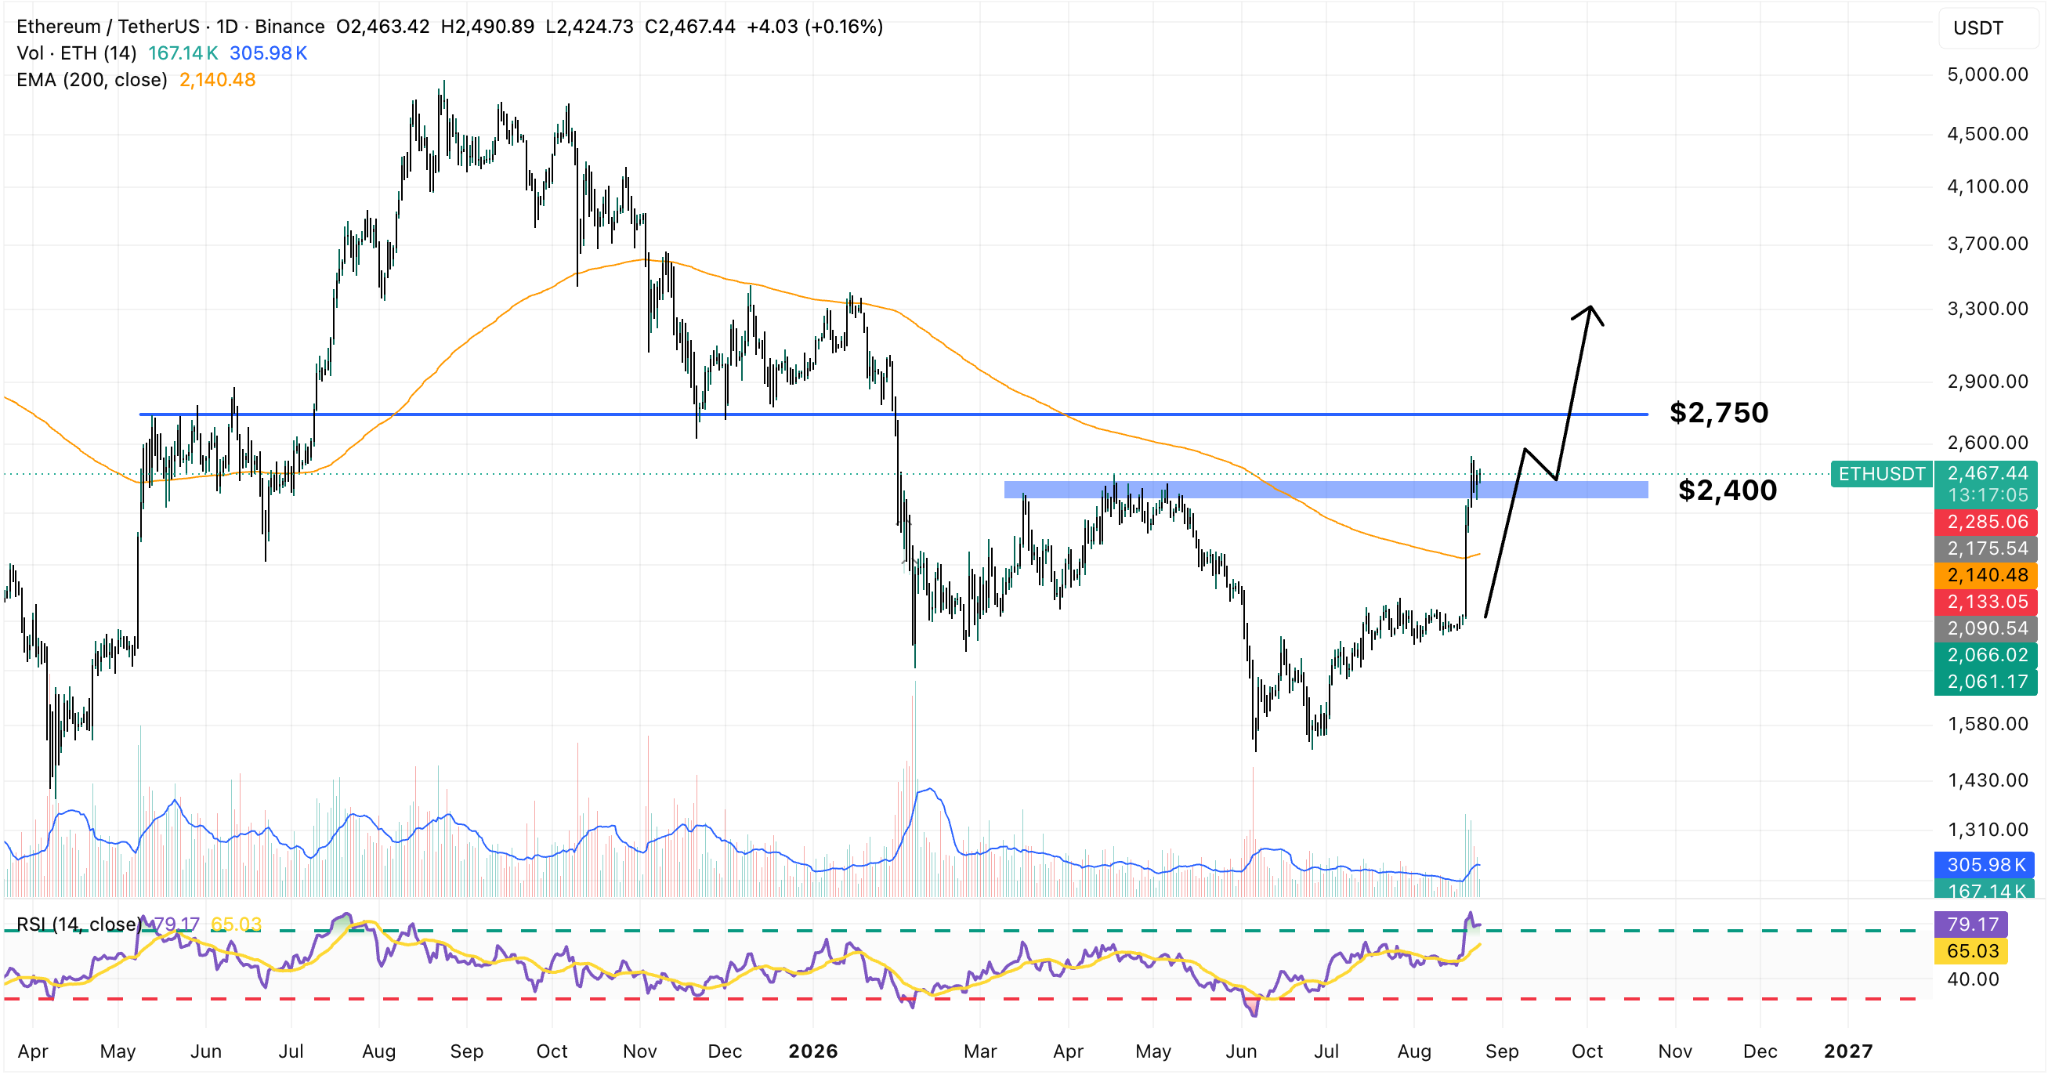Screen dimensions: 2048x1077
Task: Click the O2,463.42 open value in header
Action: (x=383, y=27)
